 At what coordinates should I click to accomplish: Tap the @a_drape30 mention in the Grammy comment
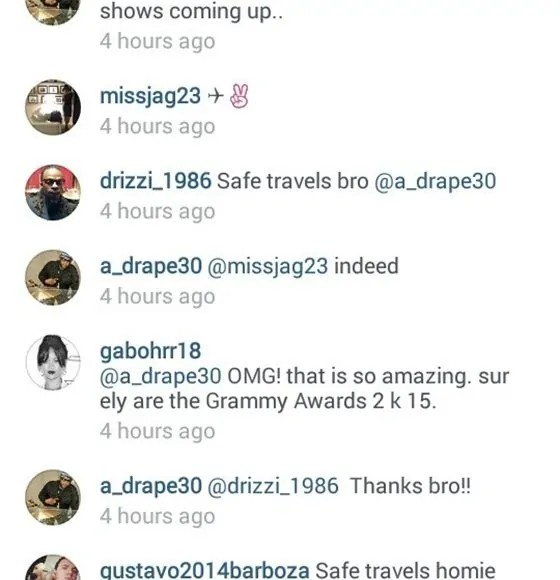point(161,377)
